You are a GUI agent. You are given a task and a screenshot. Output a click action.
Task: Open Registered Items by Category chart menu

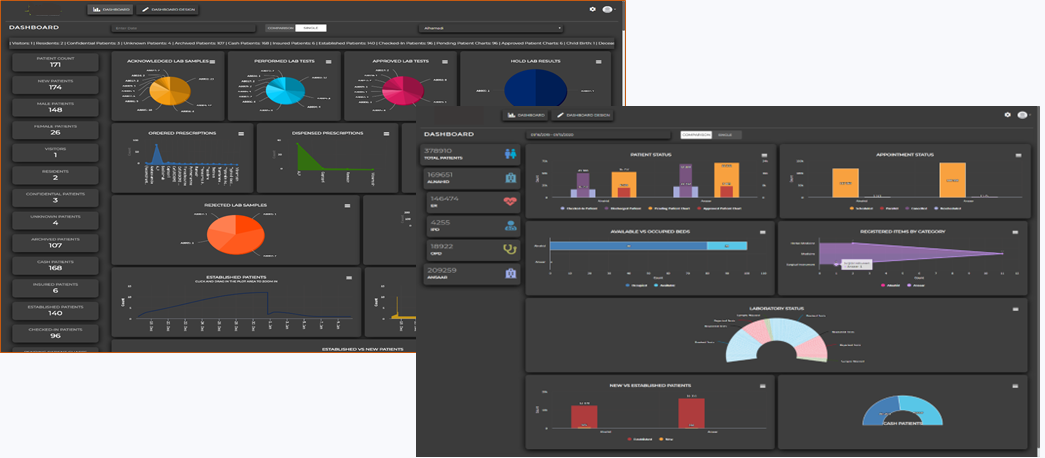click(1015, 232)
